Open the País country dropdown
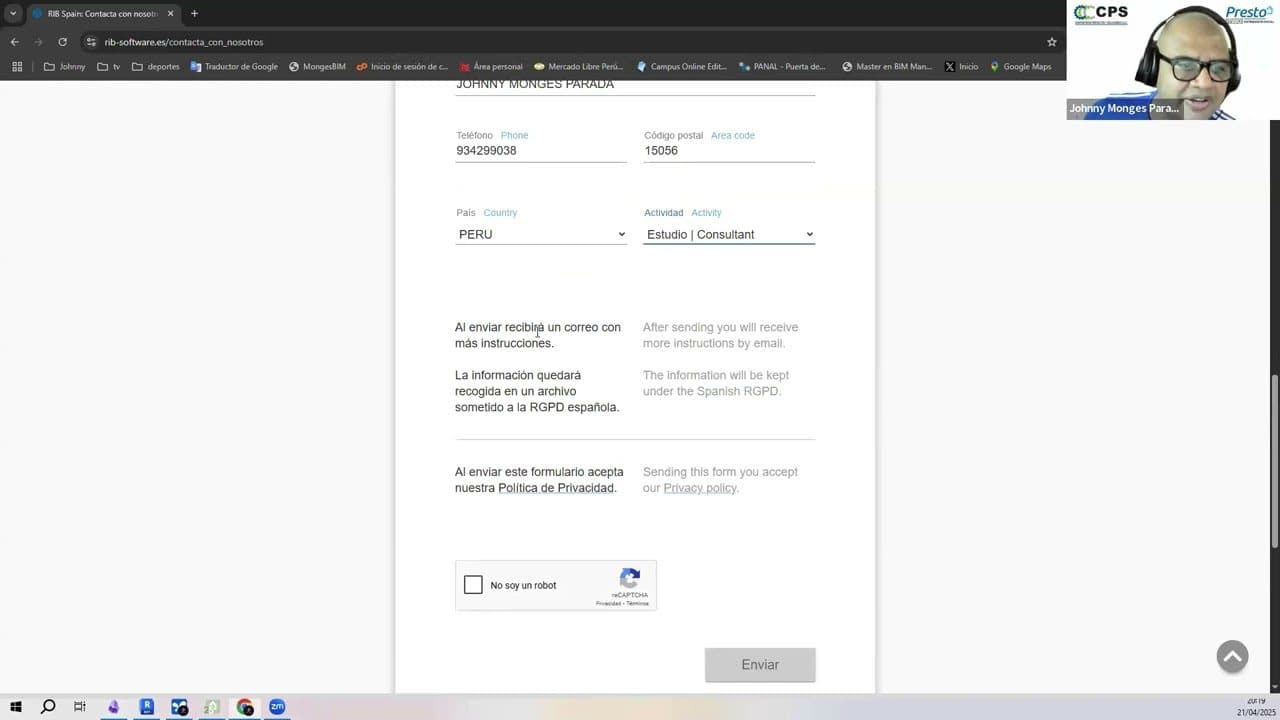 [x=540, y=235]
